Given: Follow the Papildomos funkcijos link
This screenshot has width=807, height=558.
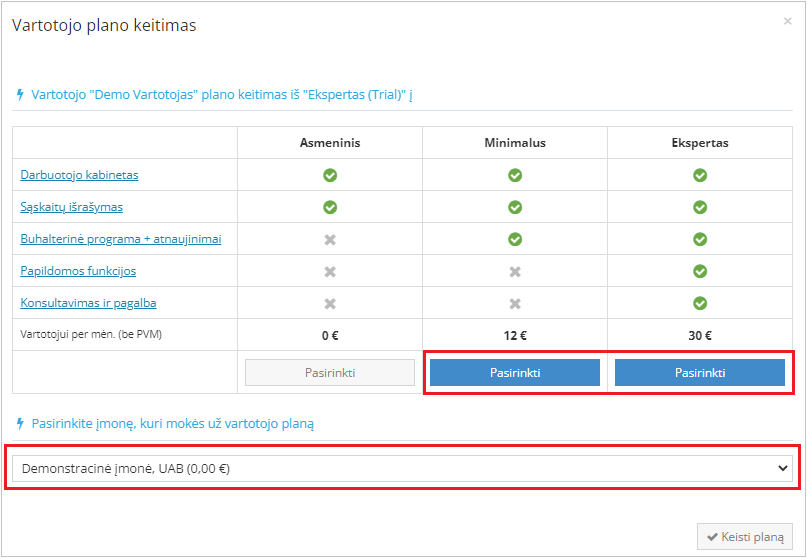Looking at the screenshot, I should point(78,271).
